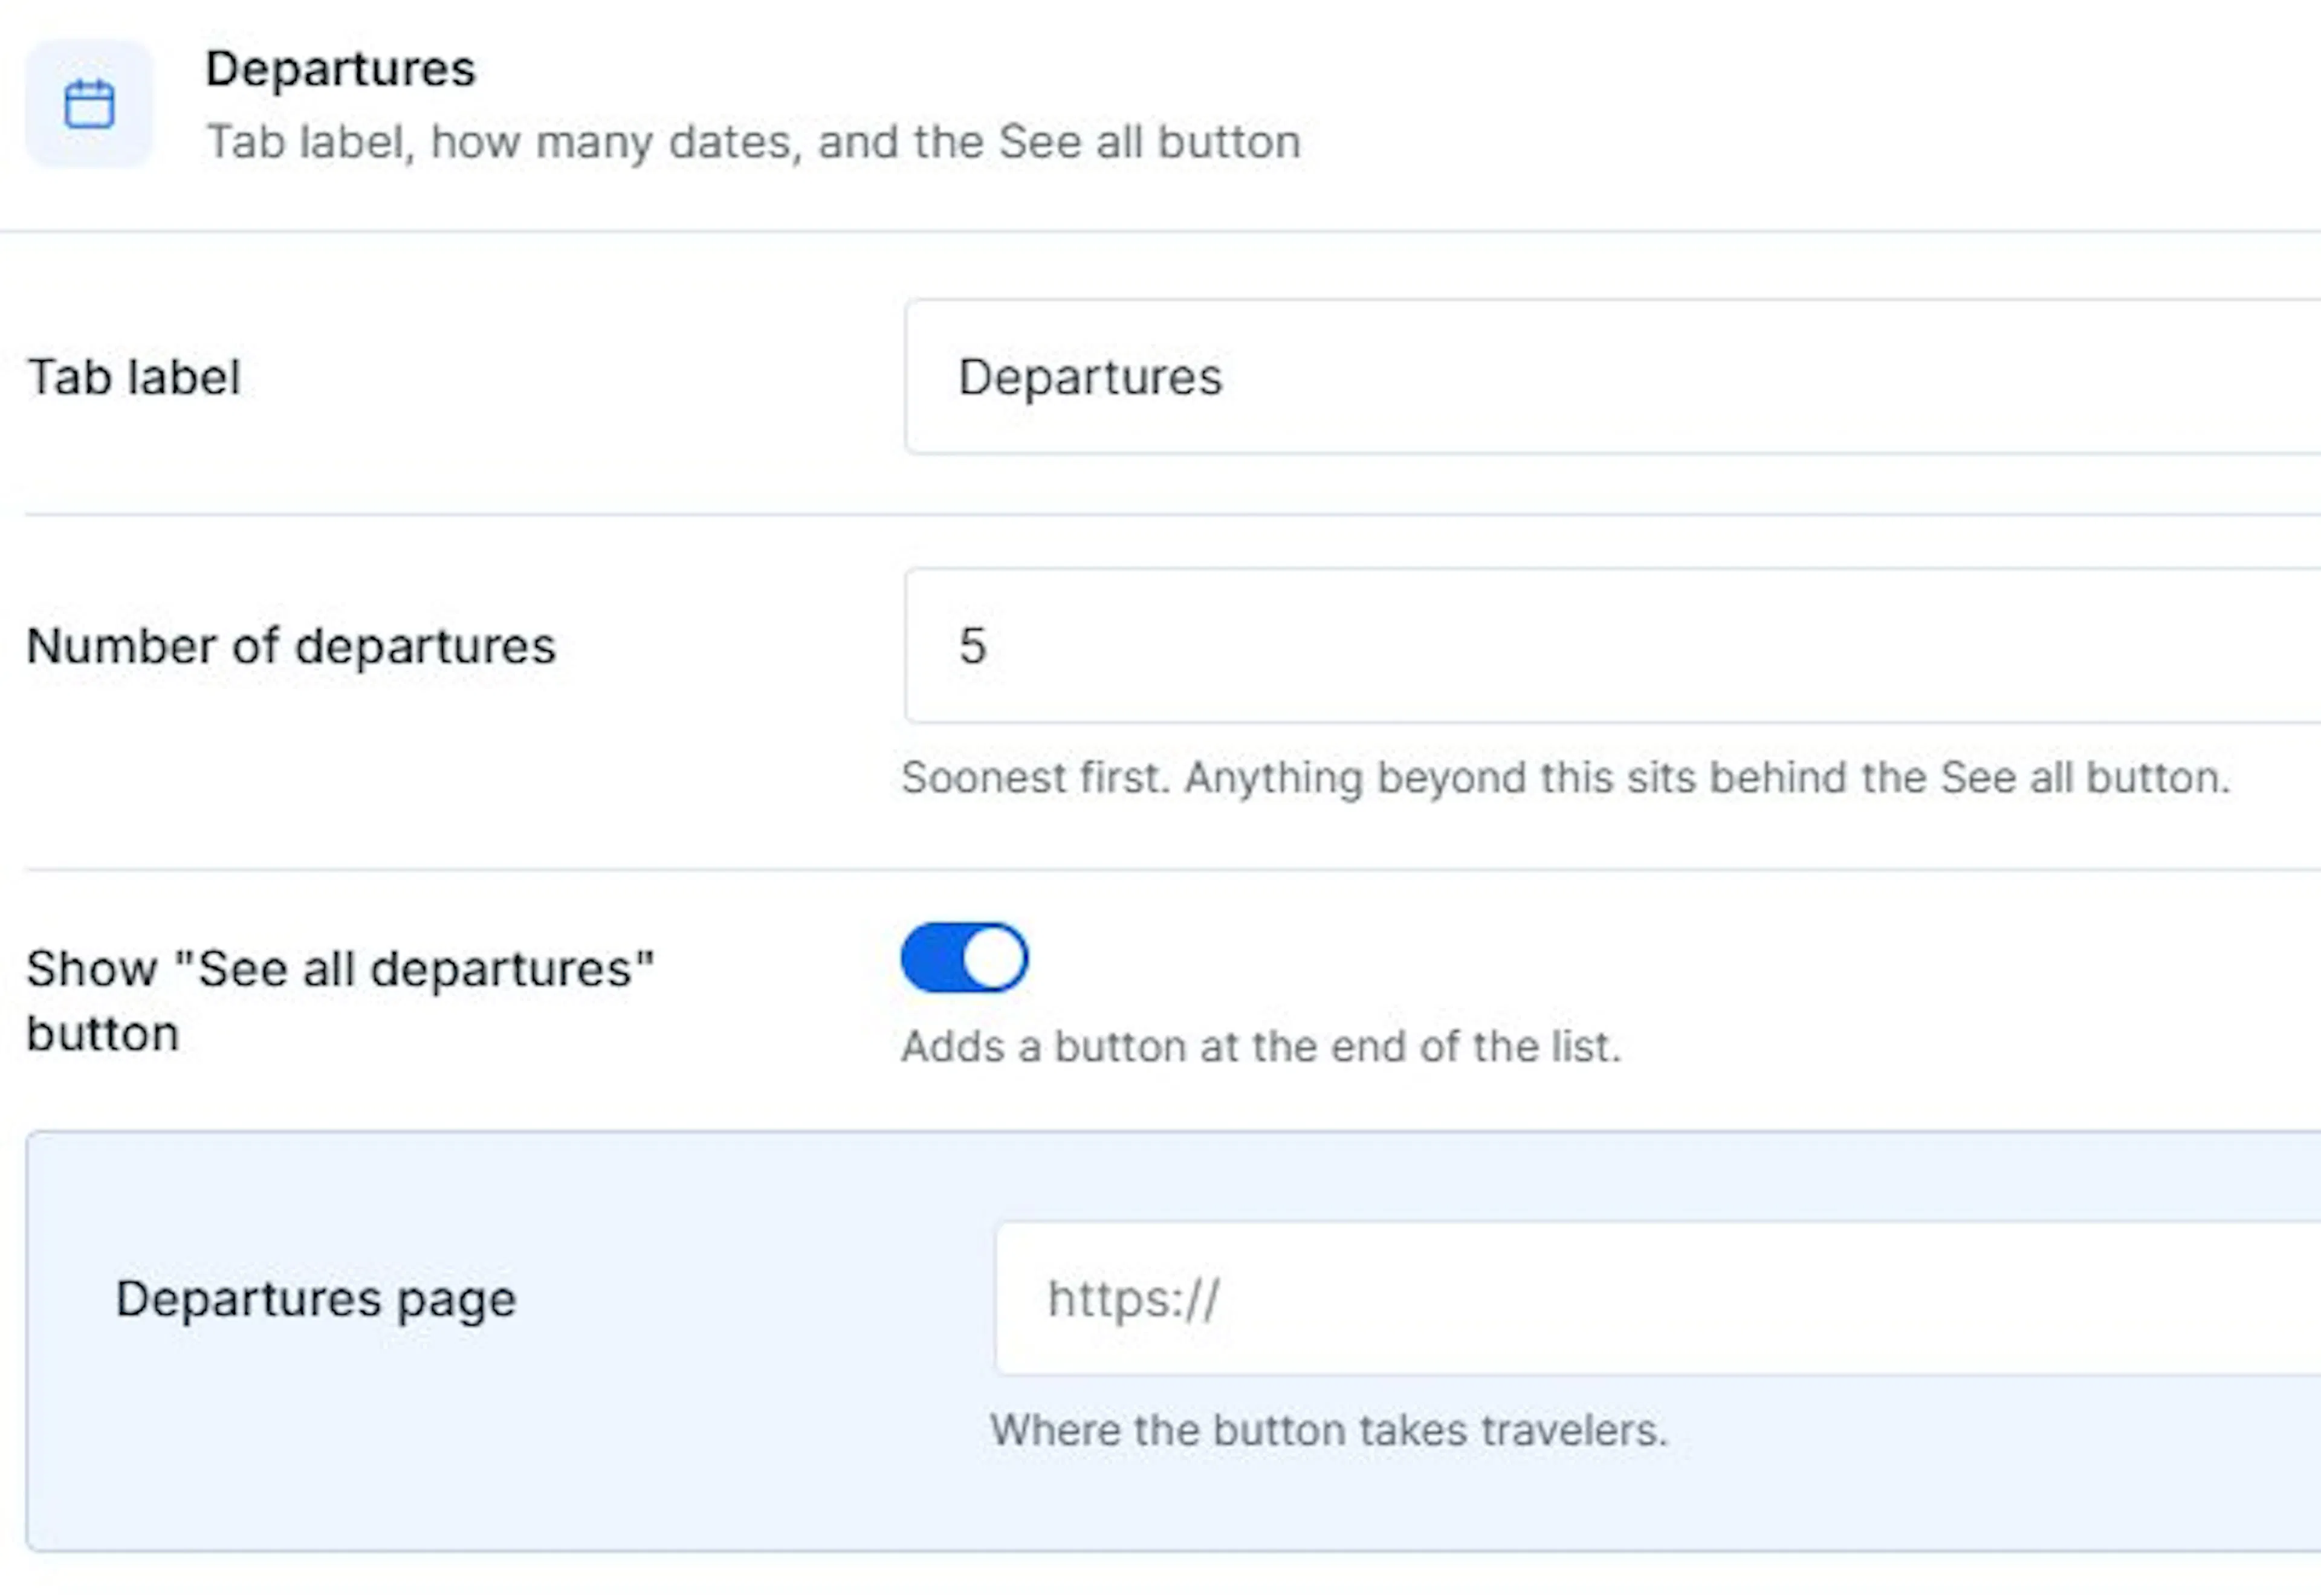This screenshot has width=2321, height=1596.
Task: Select the Departures section heading
Action: (340, 69)
